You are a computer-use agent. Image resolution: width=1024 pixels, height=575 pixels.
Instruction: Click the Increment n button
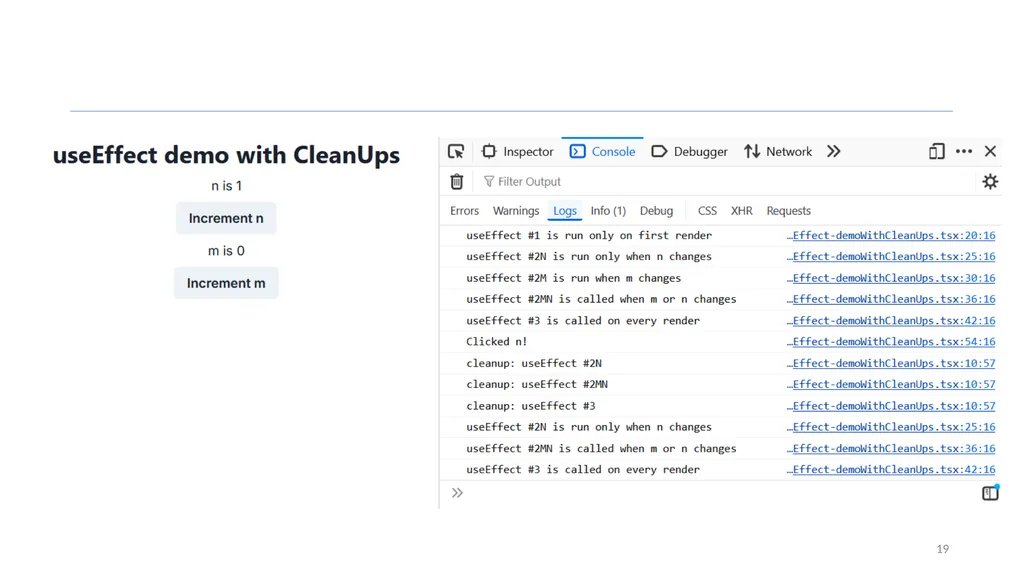tap(226, 218)
